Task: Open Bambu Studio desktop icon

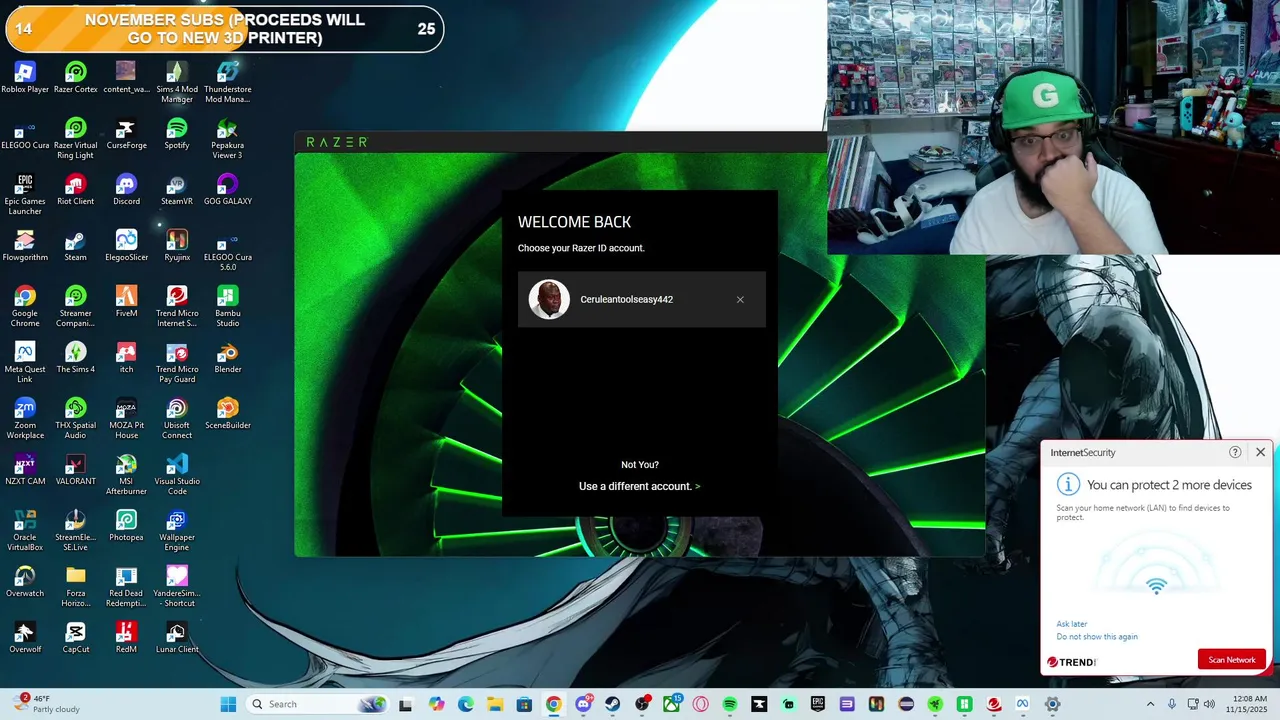Action: tap(227, 306)
